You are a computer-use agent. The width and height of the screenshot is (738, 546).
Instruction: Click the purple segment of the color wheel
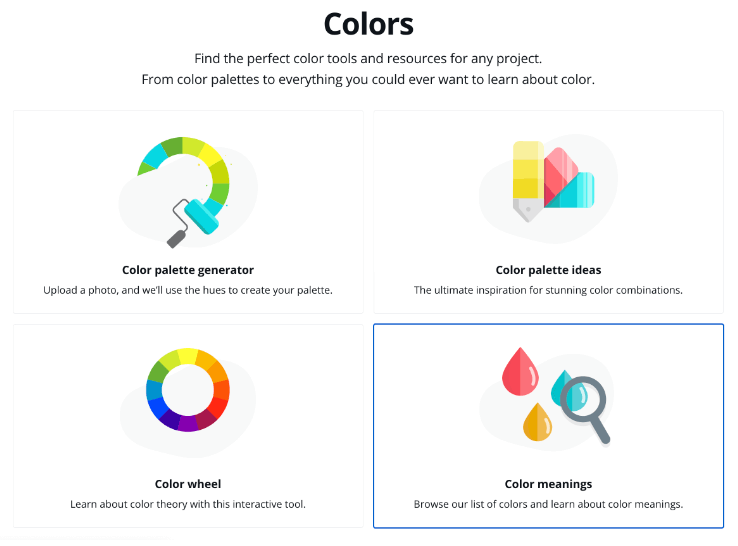coord(187,423)
